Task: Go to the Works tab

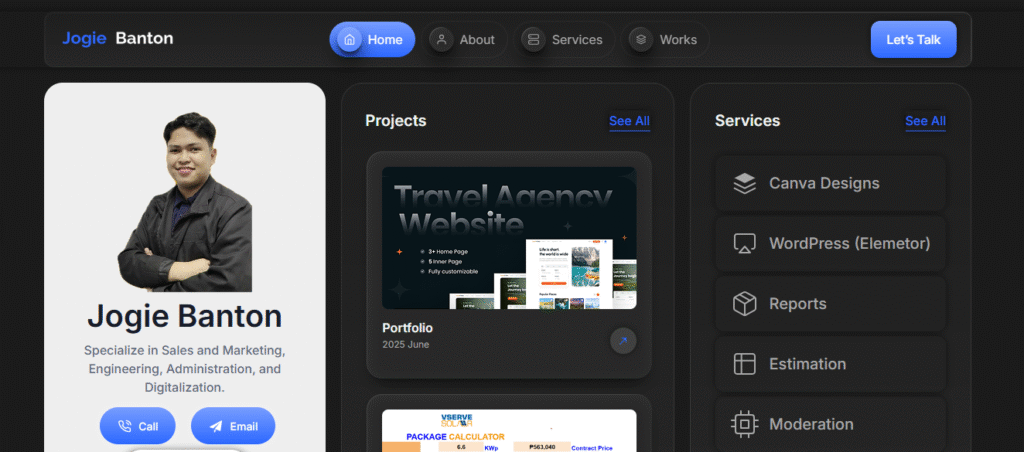Action: pyautogui.click(x=677, y=40)
